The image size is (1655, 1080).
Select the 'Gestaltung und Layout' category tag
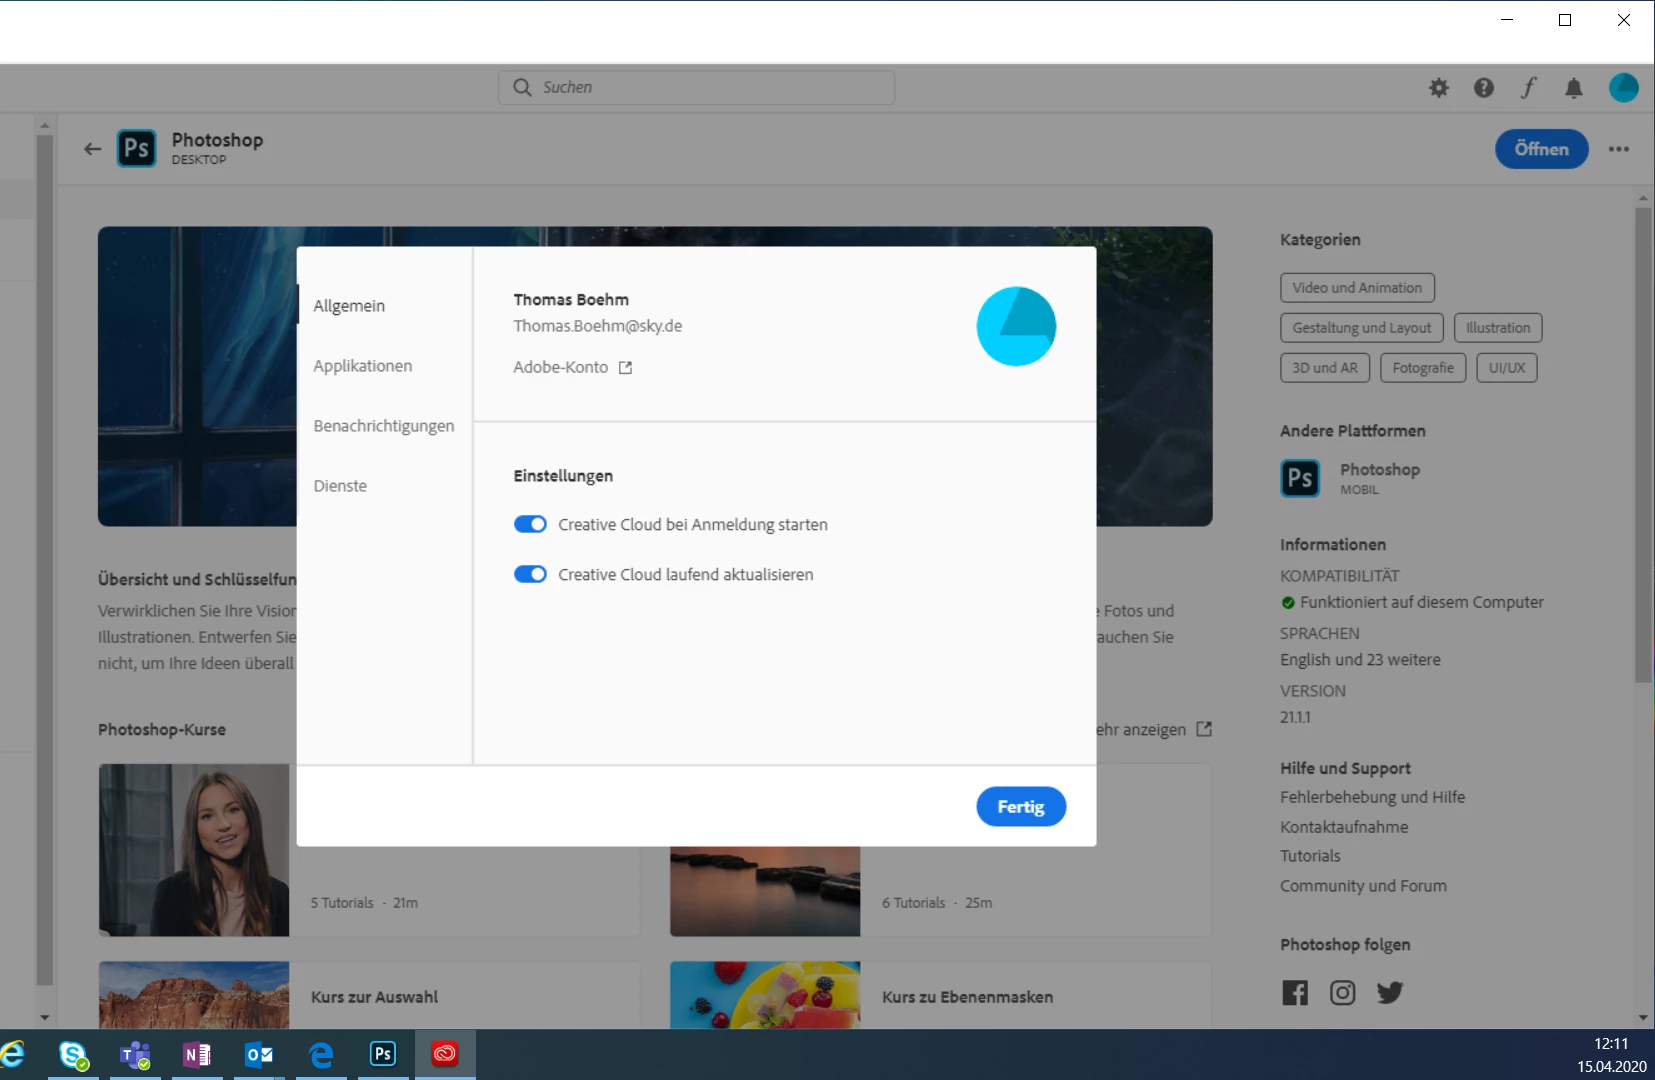tap(1361, 328)
